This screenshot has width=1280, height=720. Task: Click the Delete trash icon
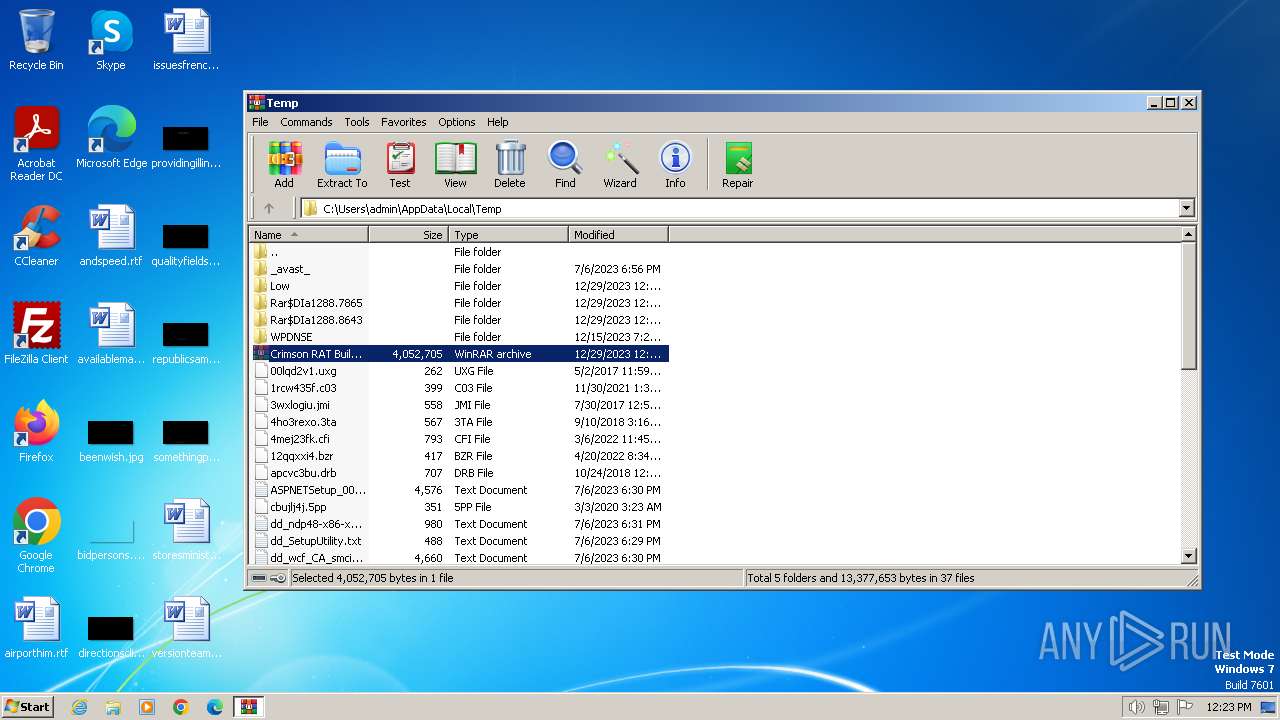coord(510,164)
